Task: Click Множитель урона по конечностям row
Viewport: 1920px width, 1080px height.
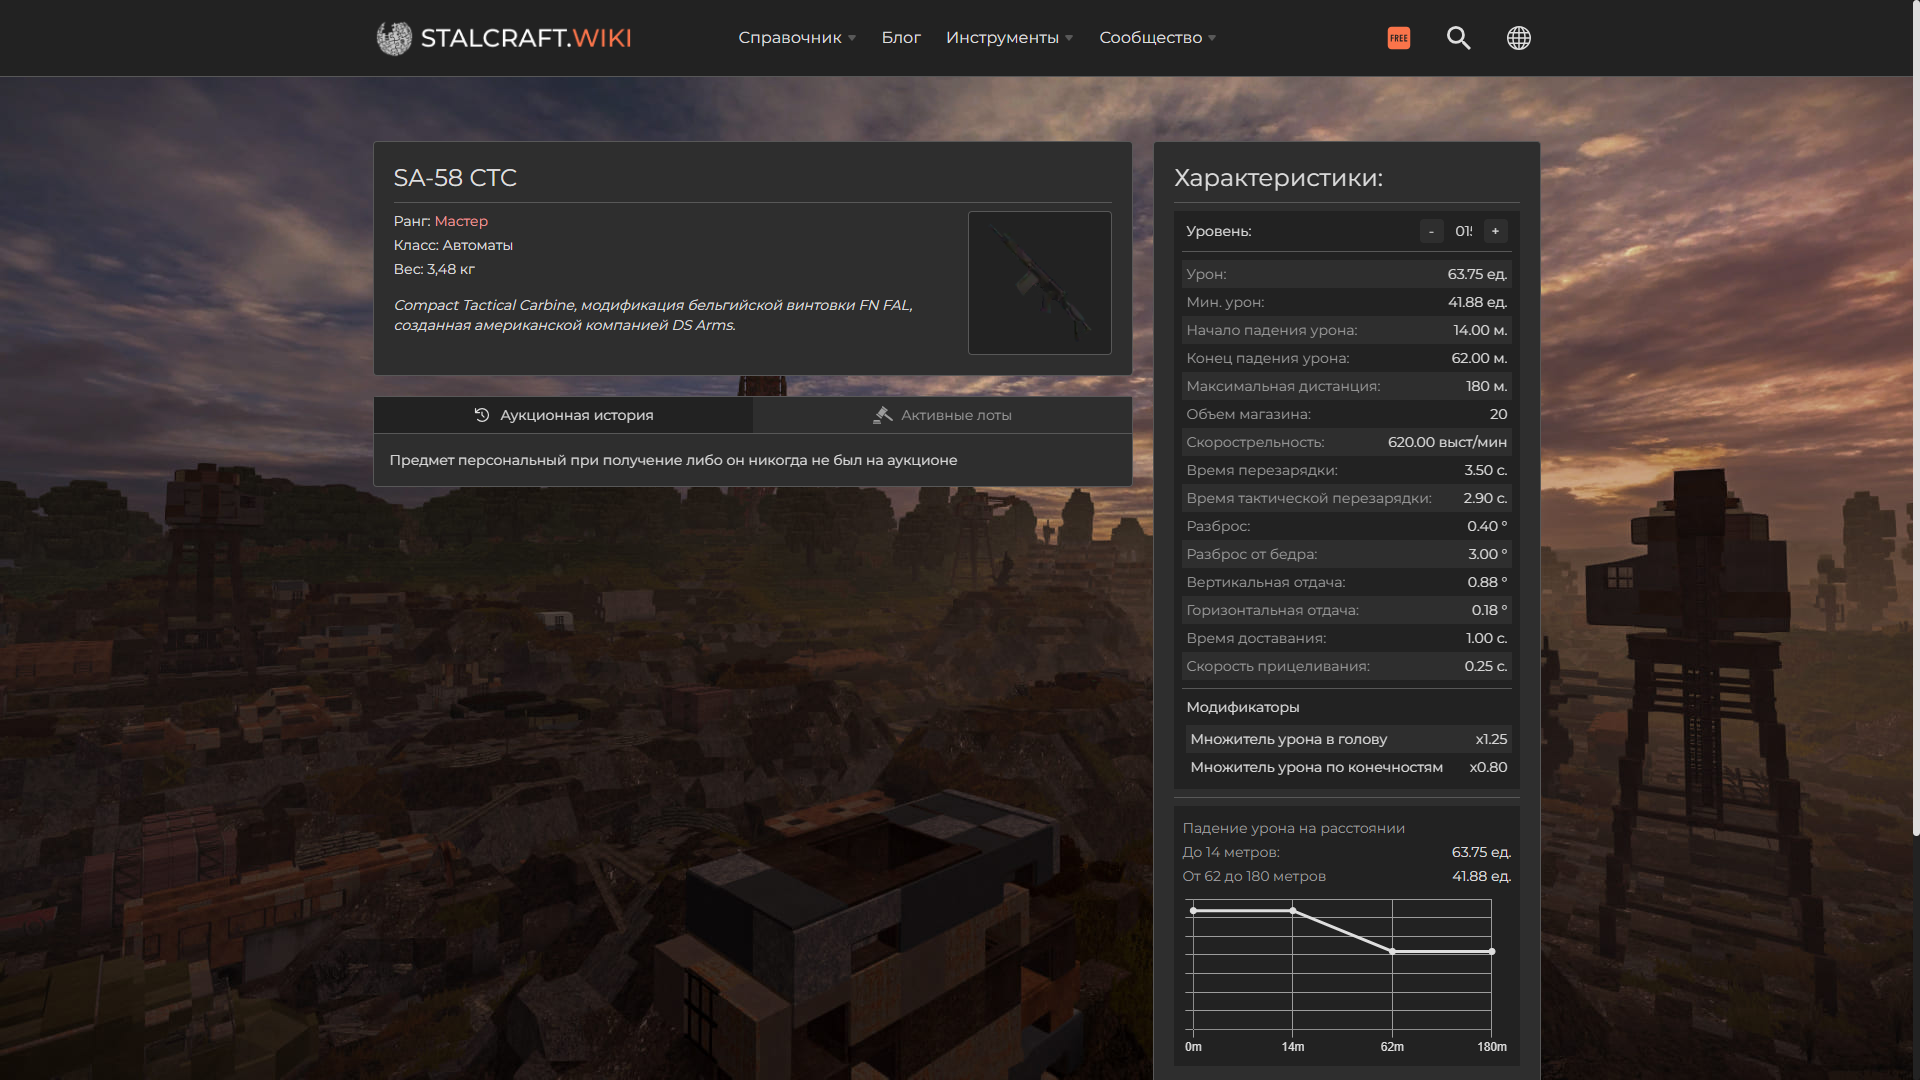Action: click(x=1349, y=767)
